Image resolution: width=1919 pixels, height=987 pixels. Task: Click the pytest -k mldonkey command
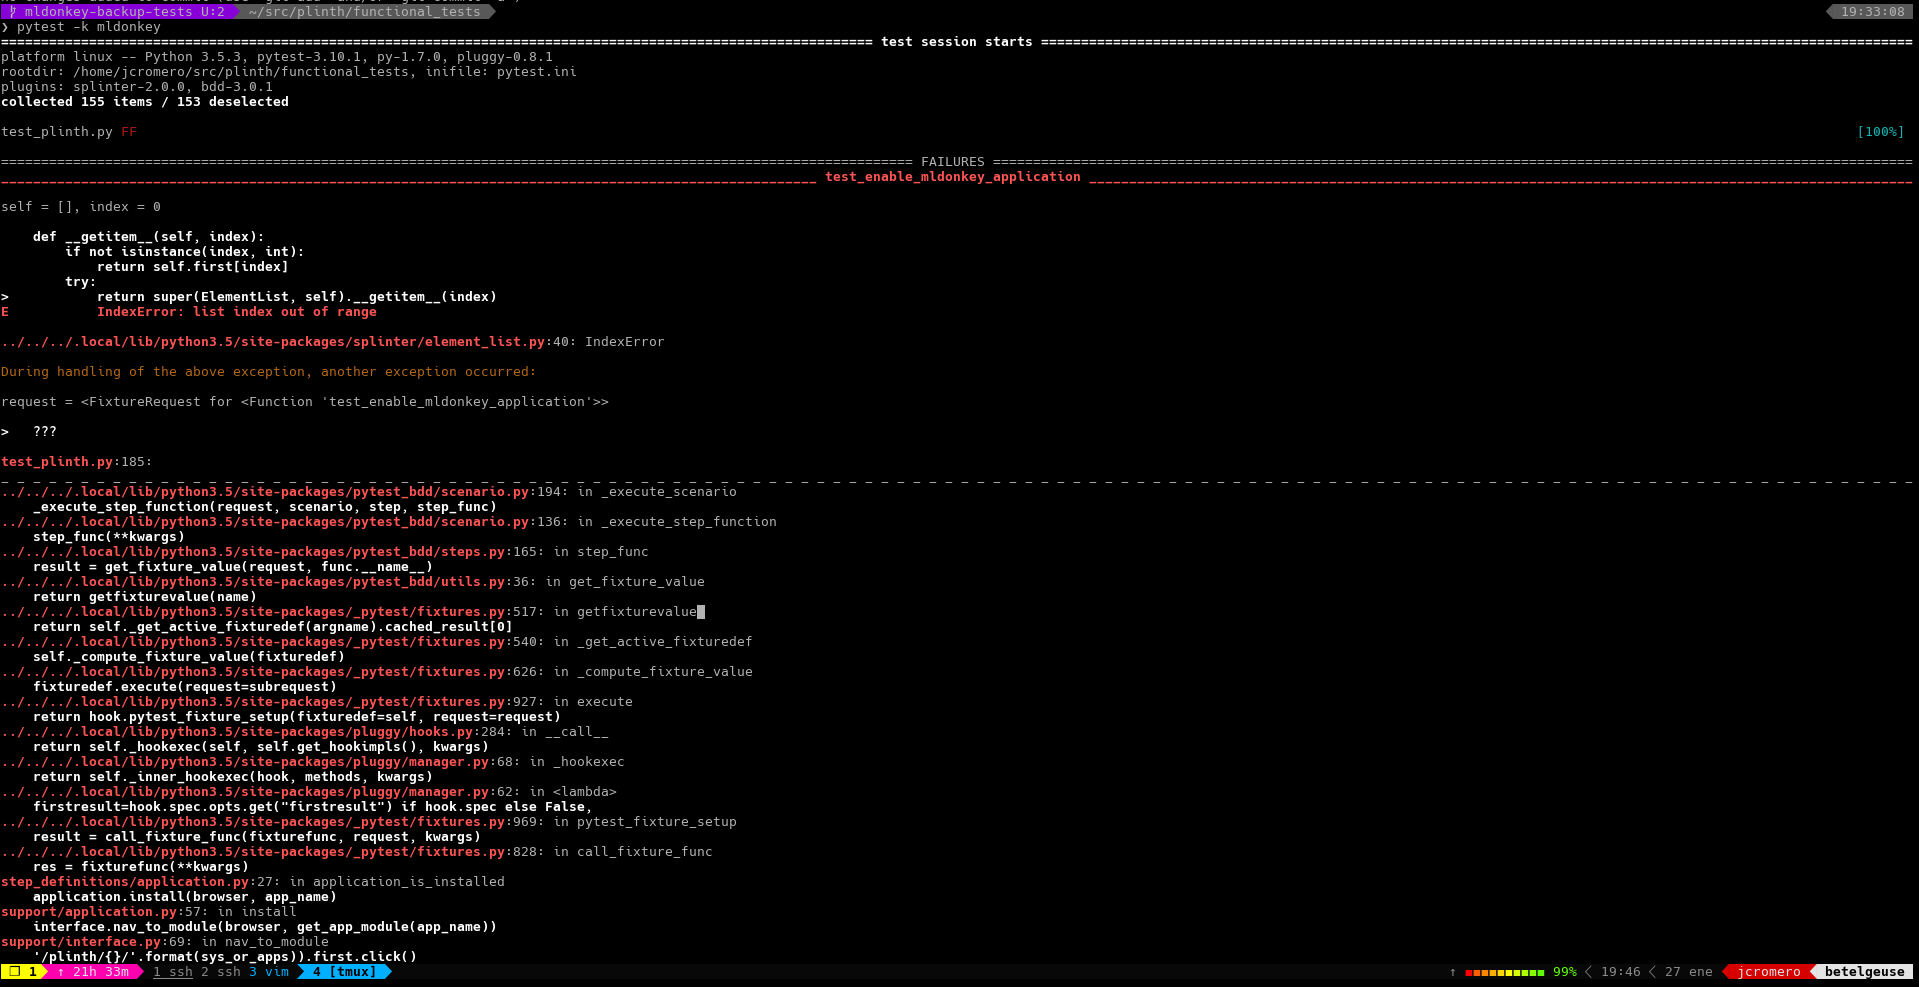[x=89, y=27]
